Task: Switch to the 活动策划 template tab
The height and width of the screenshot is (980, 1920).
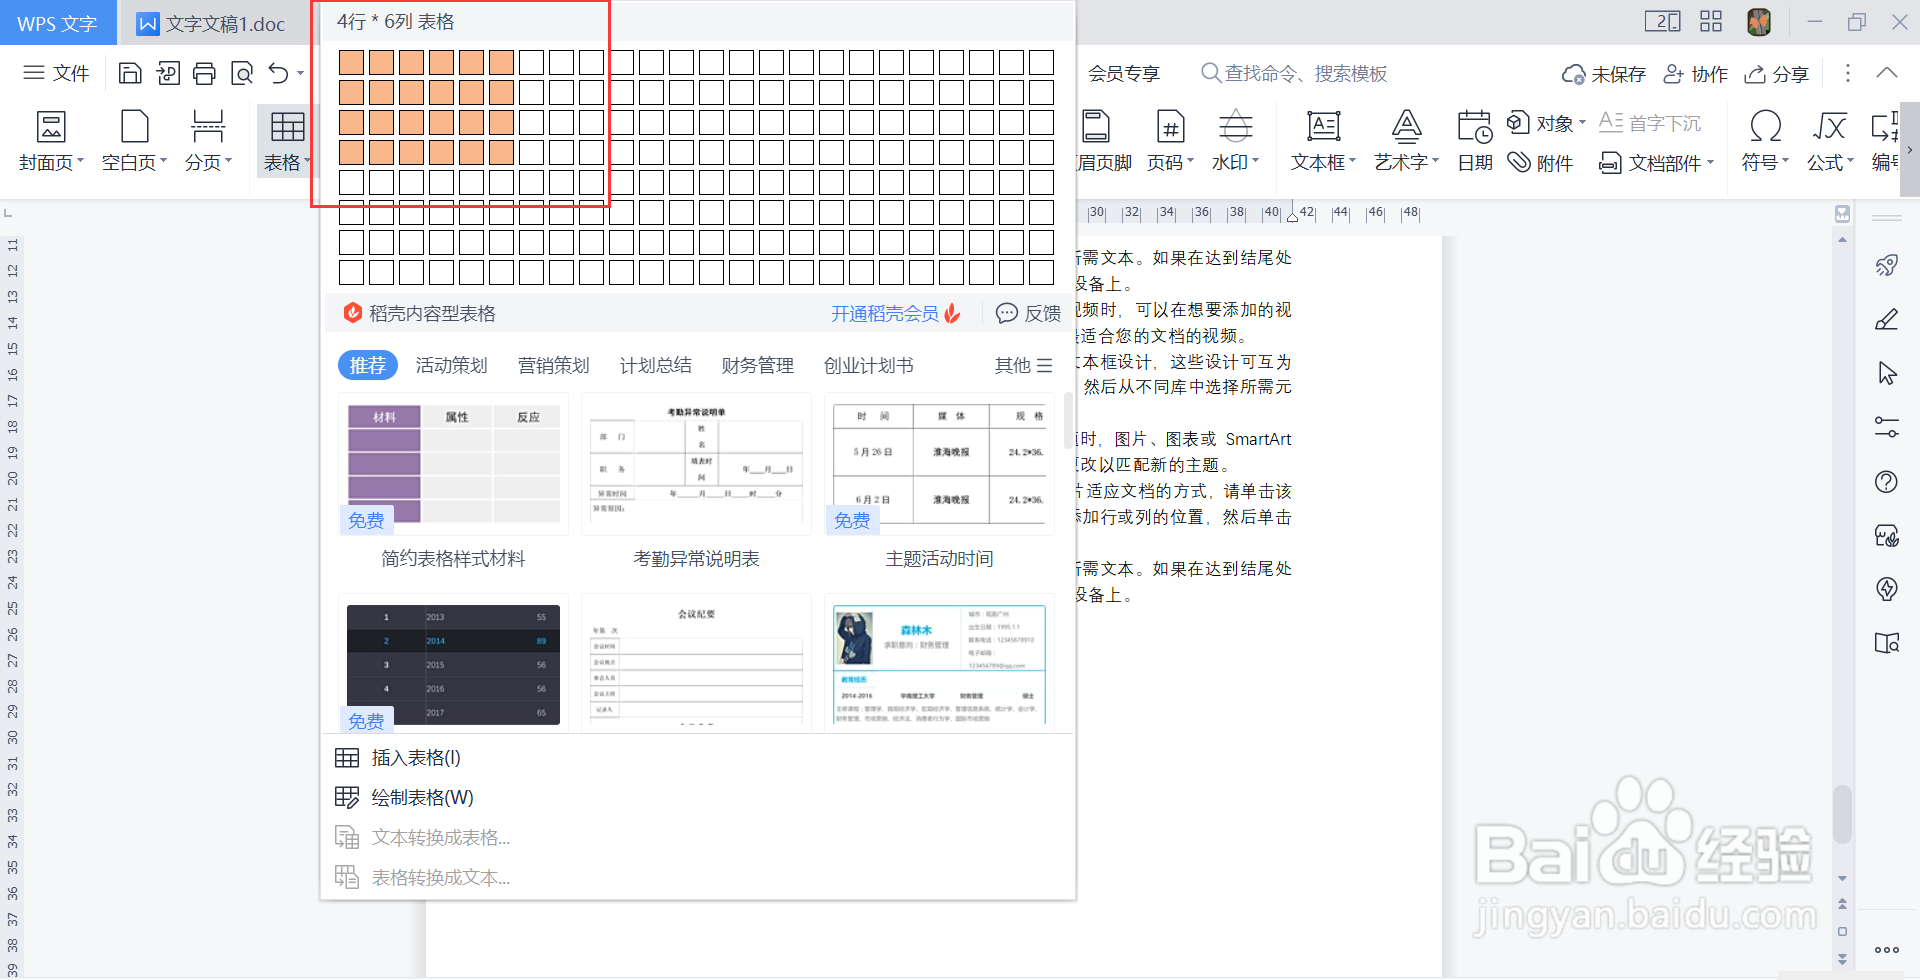Action: click(x=451, y=365)
